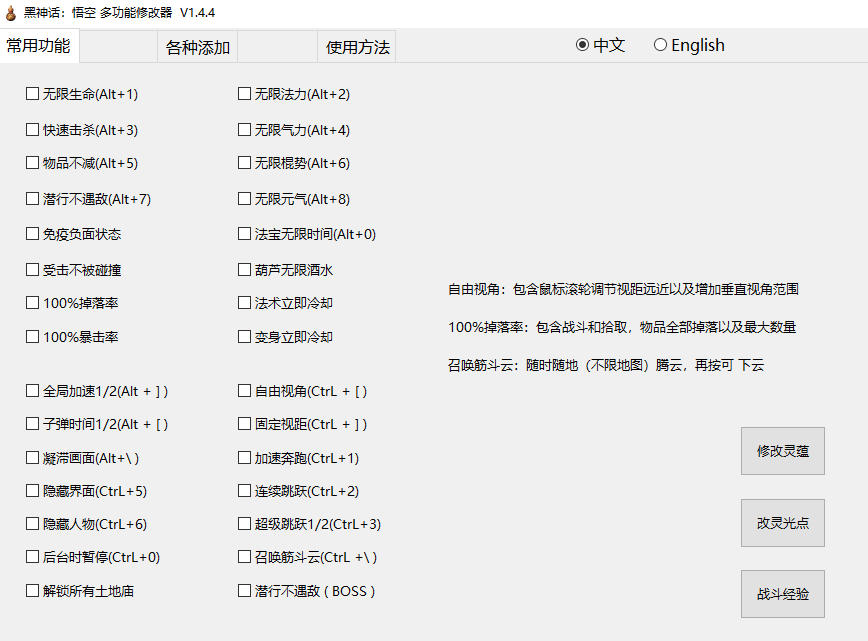The width and height of the screenshot is (868, 641).
Task: Switch to the 常用功能 tab
Action: point(39,46)
